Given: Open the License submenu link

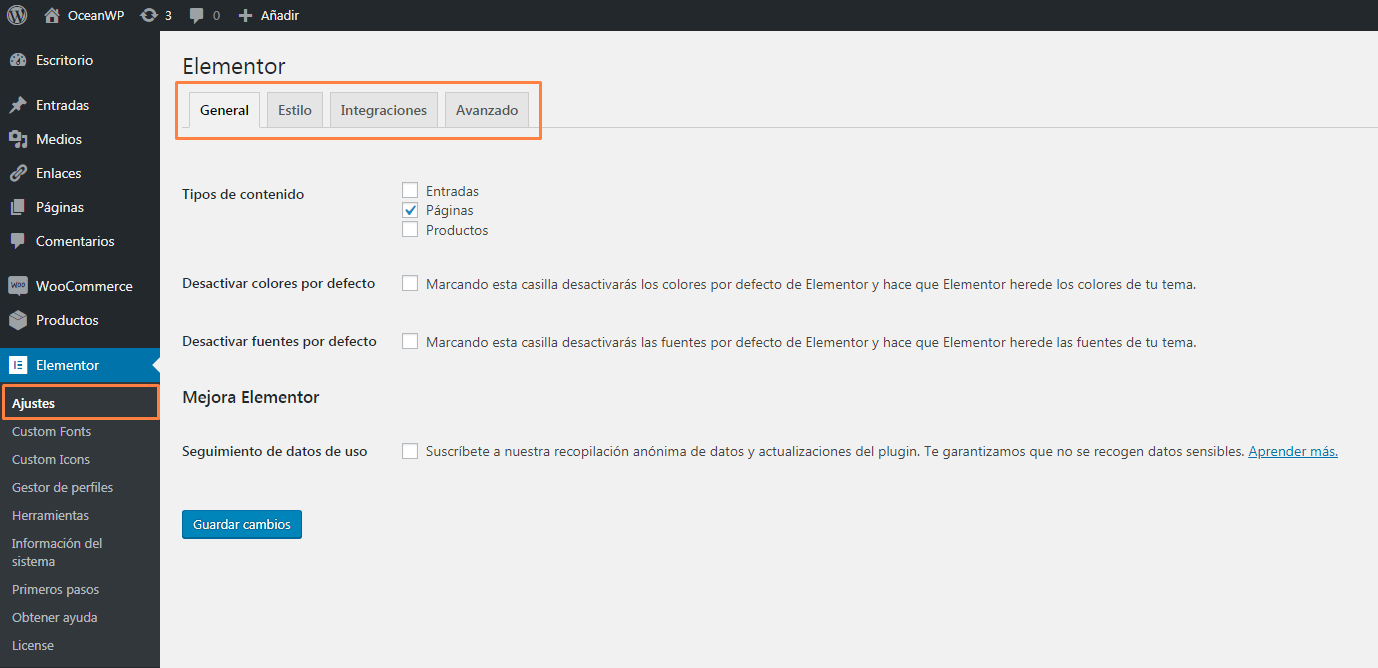Looking at the screenshot, I should [x=33, y=645].
